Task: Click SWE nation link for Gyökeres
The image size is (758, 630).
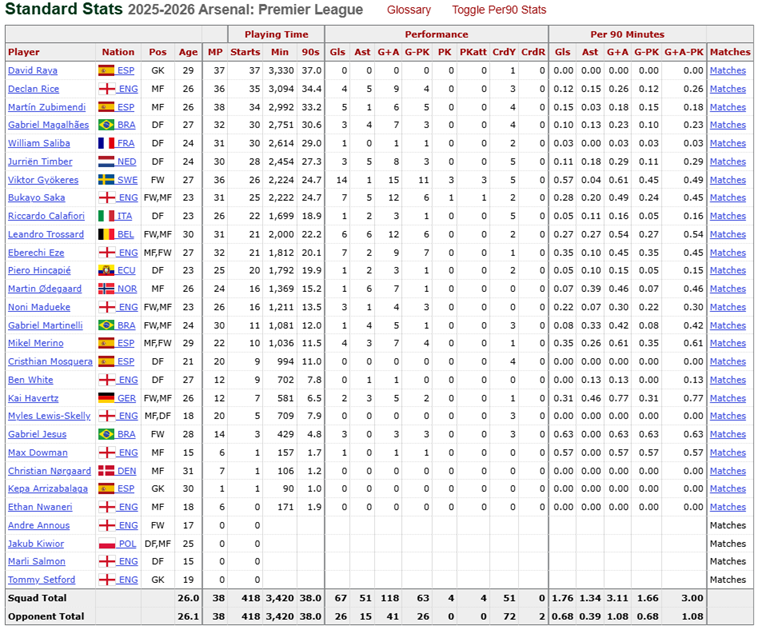Action: click(127, 180)
